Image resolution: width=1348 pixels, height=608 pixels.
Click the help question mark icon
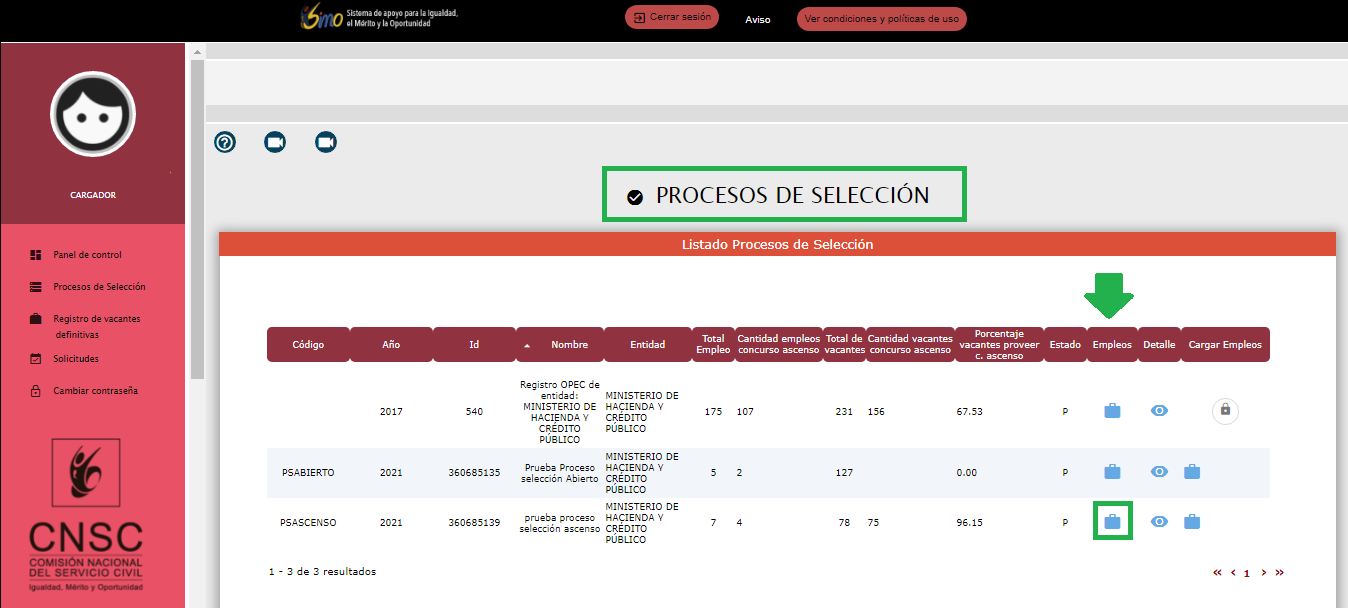(225, 143)
